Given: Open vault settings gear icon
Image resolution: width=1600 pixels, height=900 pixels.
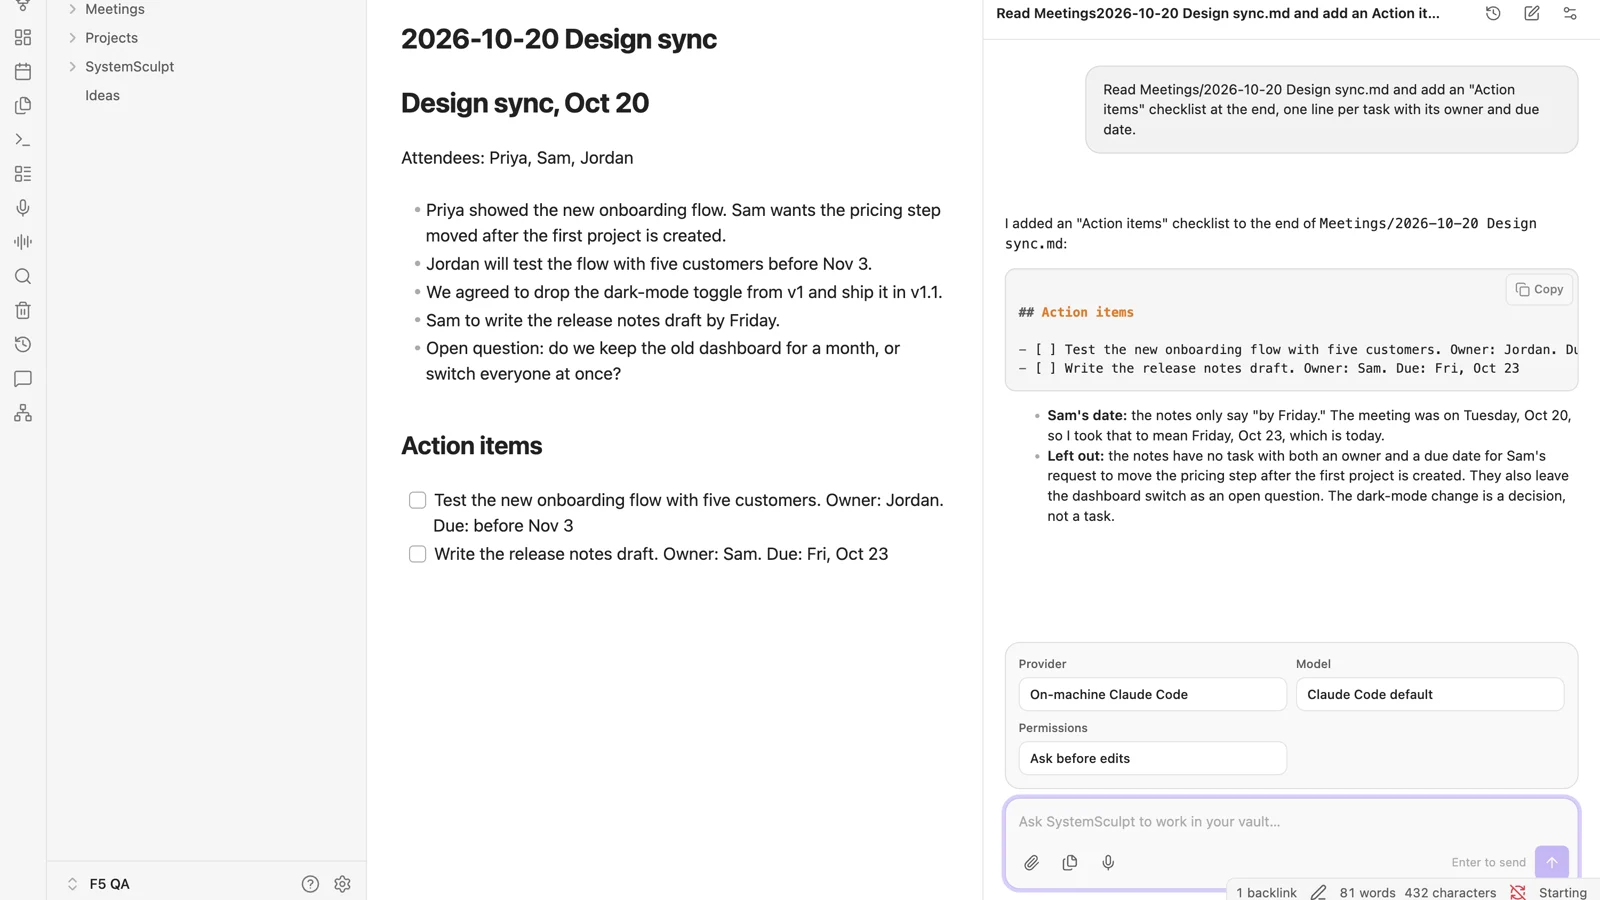Looking at the screenshot, I should 342,884.
